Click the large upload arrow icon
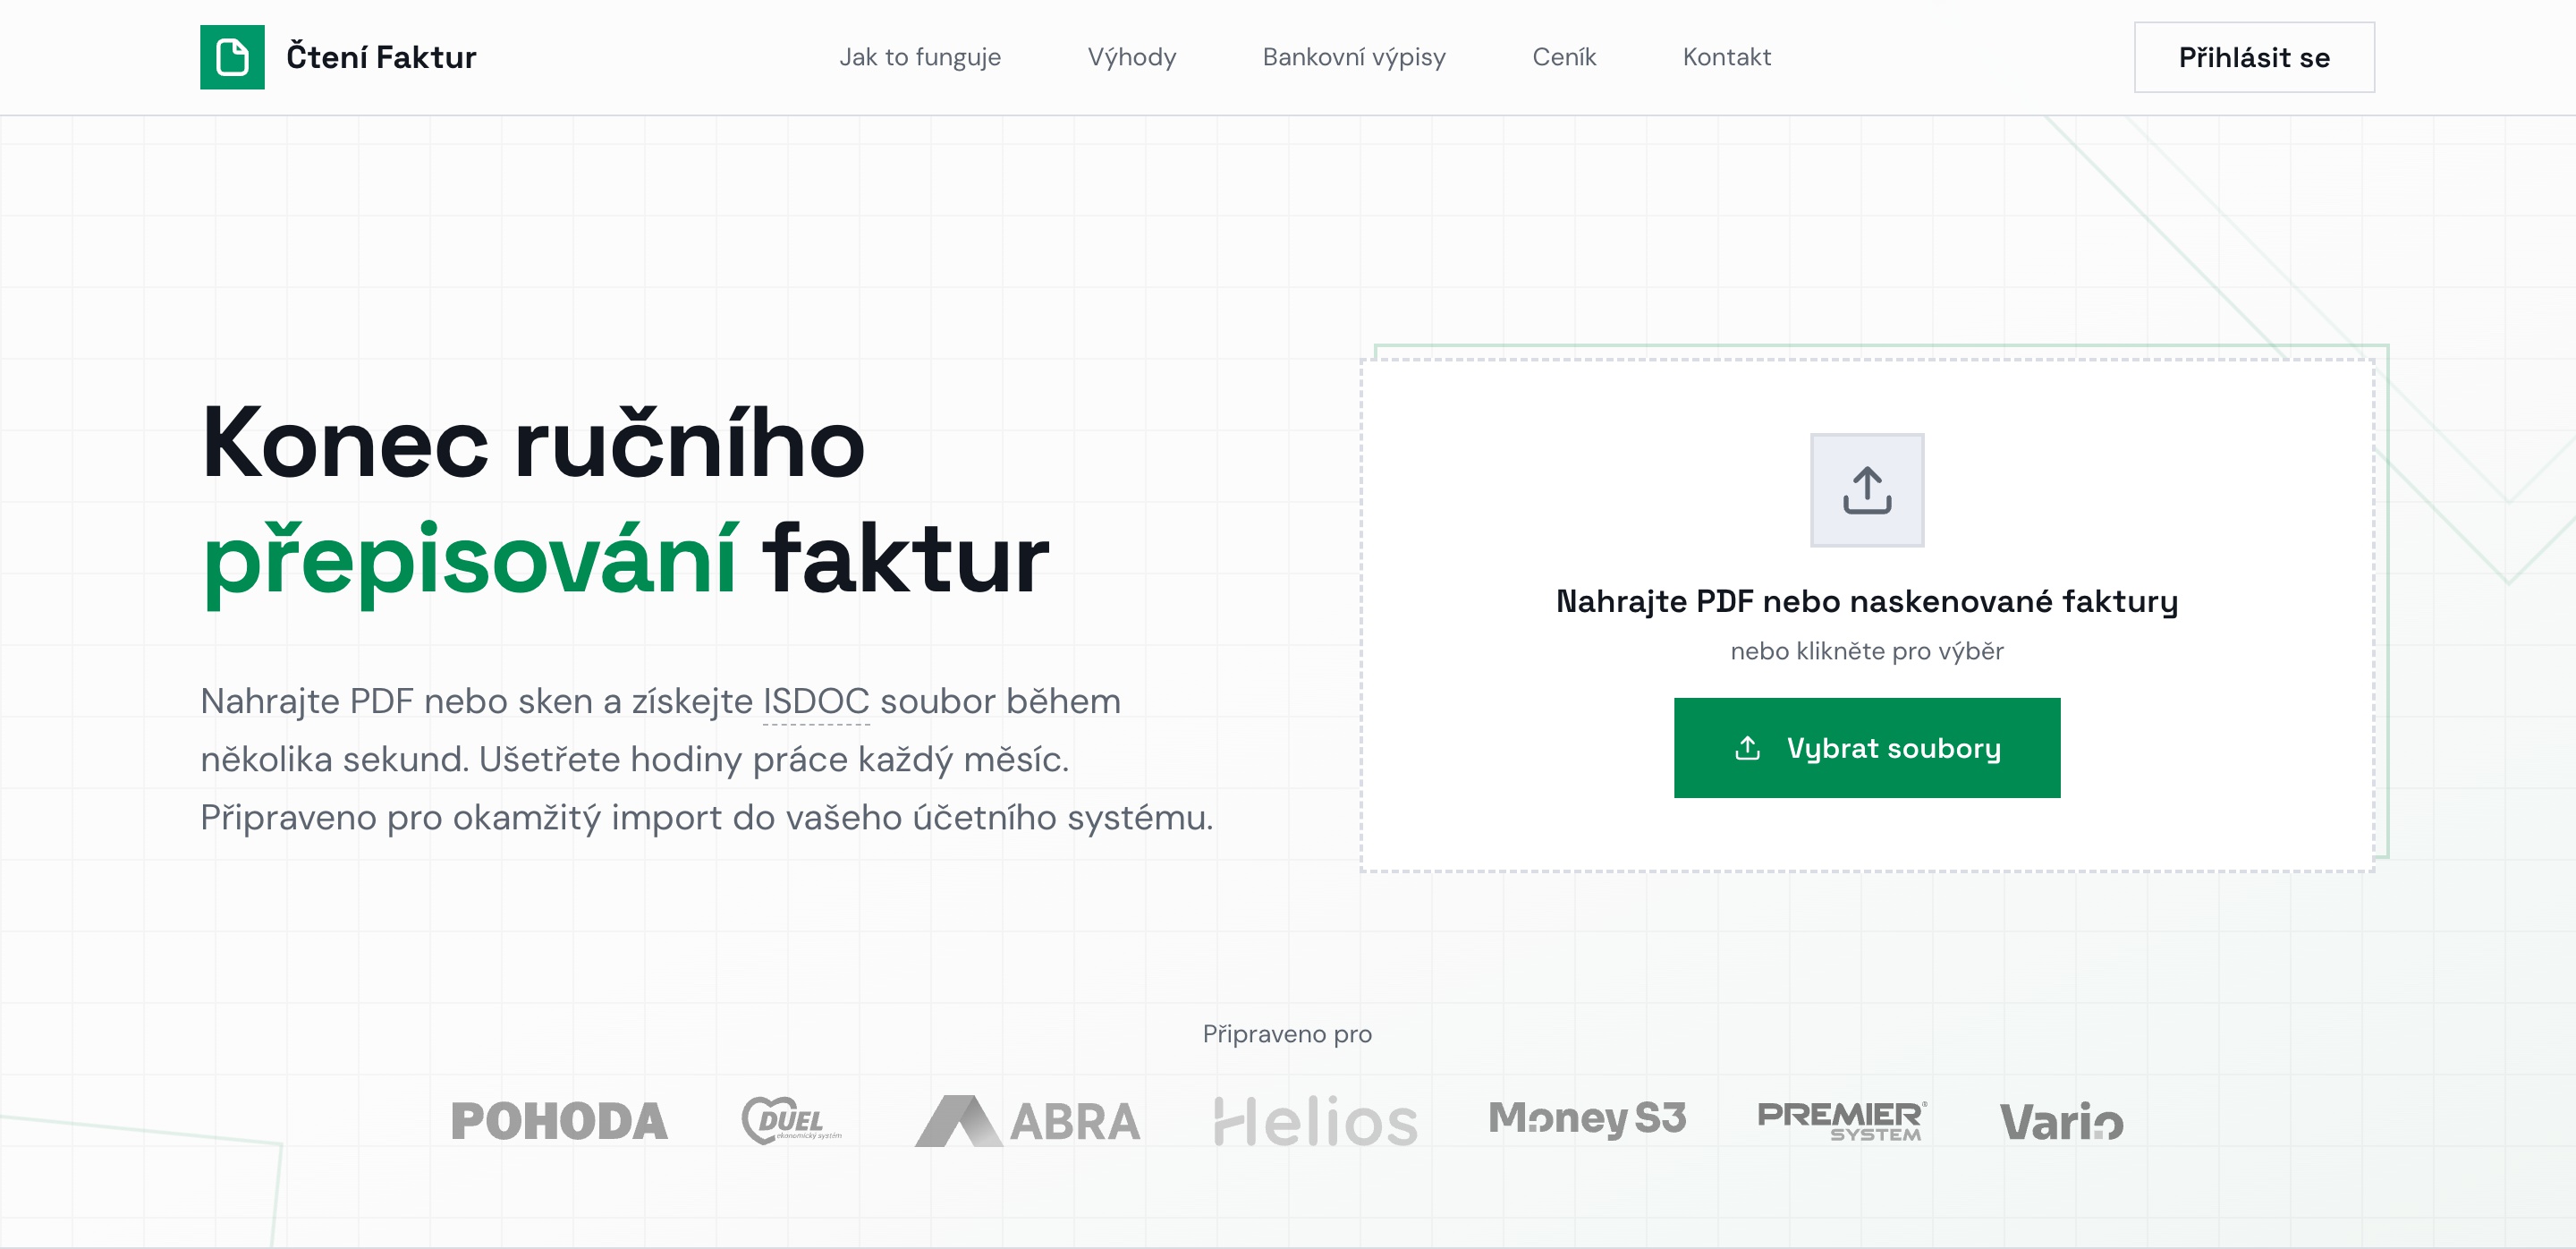2576x1249 pixels. [1866, 490]
